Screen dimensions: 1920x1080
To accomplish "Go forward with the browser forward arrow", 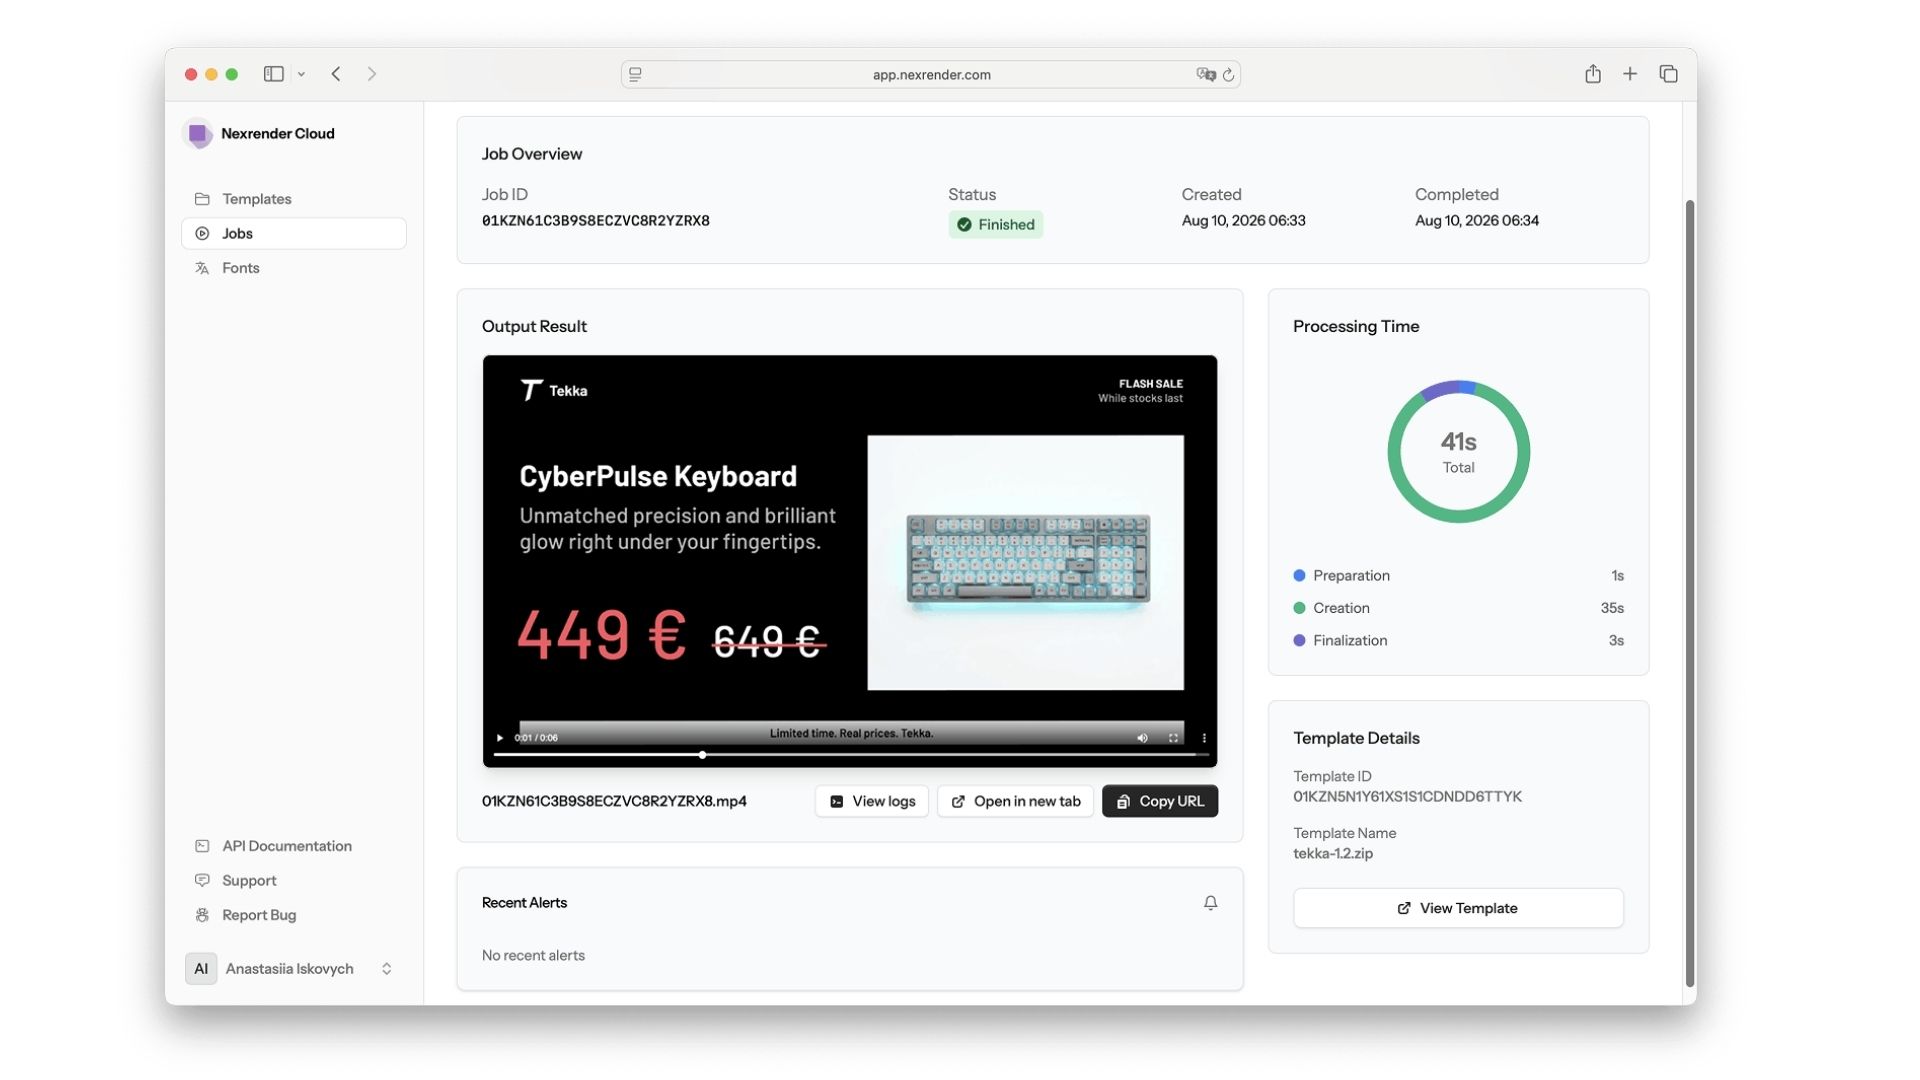I will point(372,74).
